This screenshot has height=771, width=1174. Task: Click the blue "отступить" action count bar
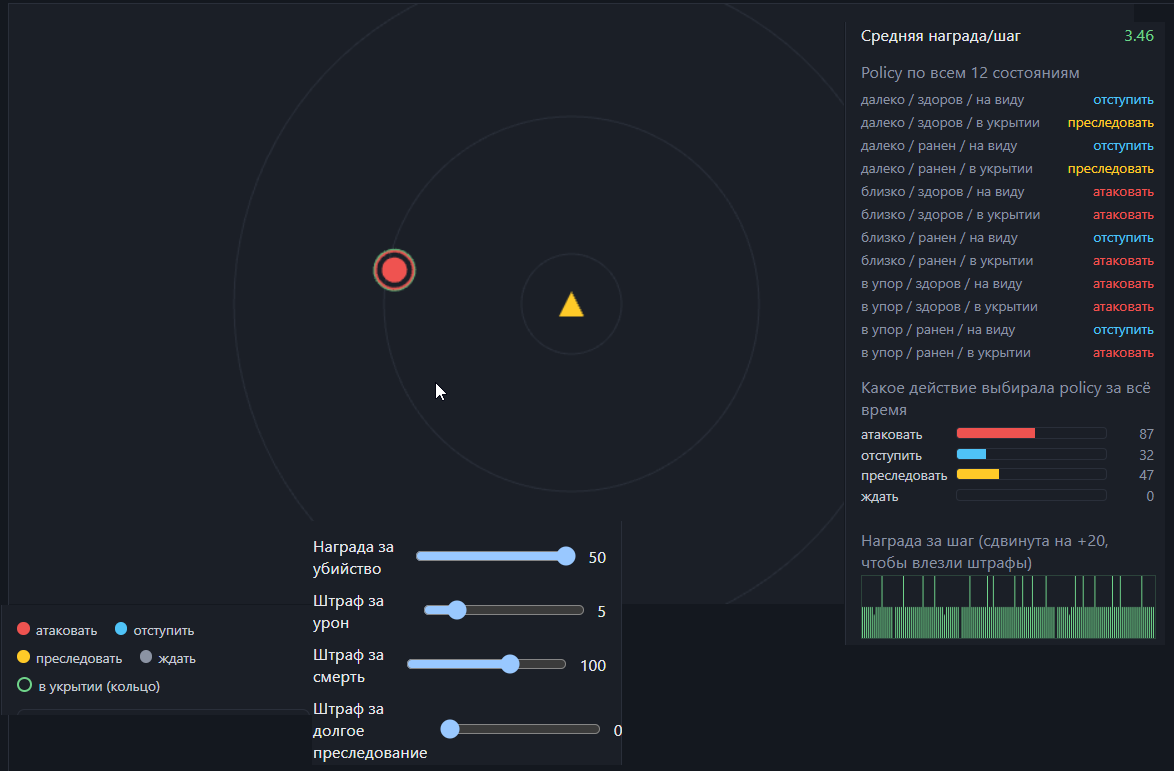click(x=1031, y=454)
